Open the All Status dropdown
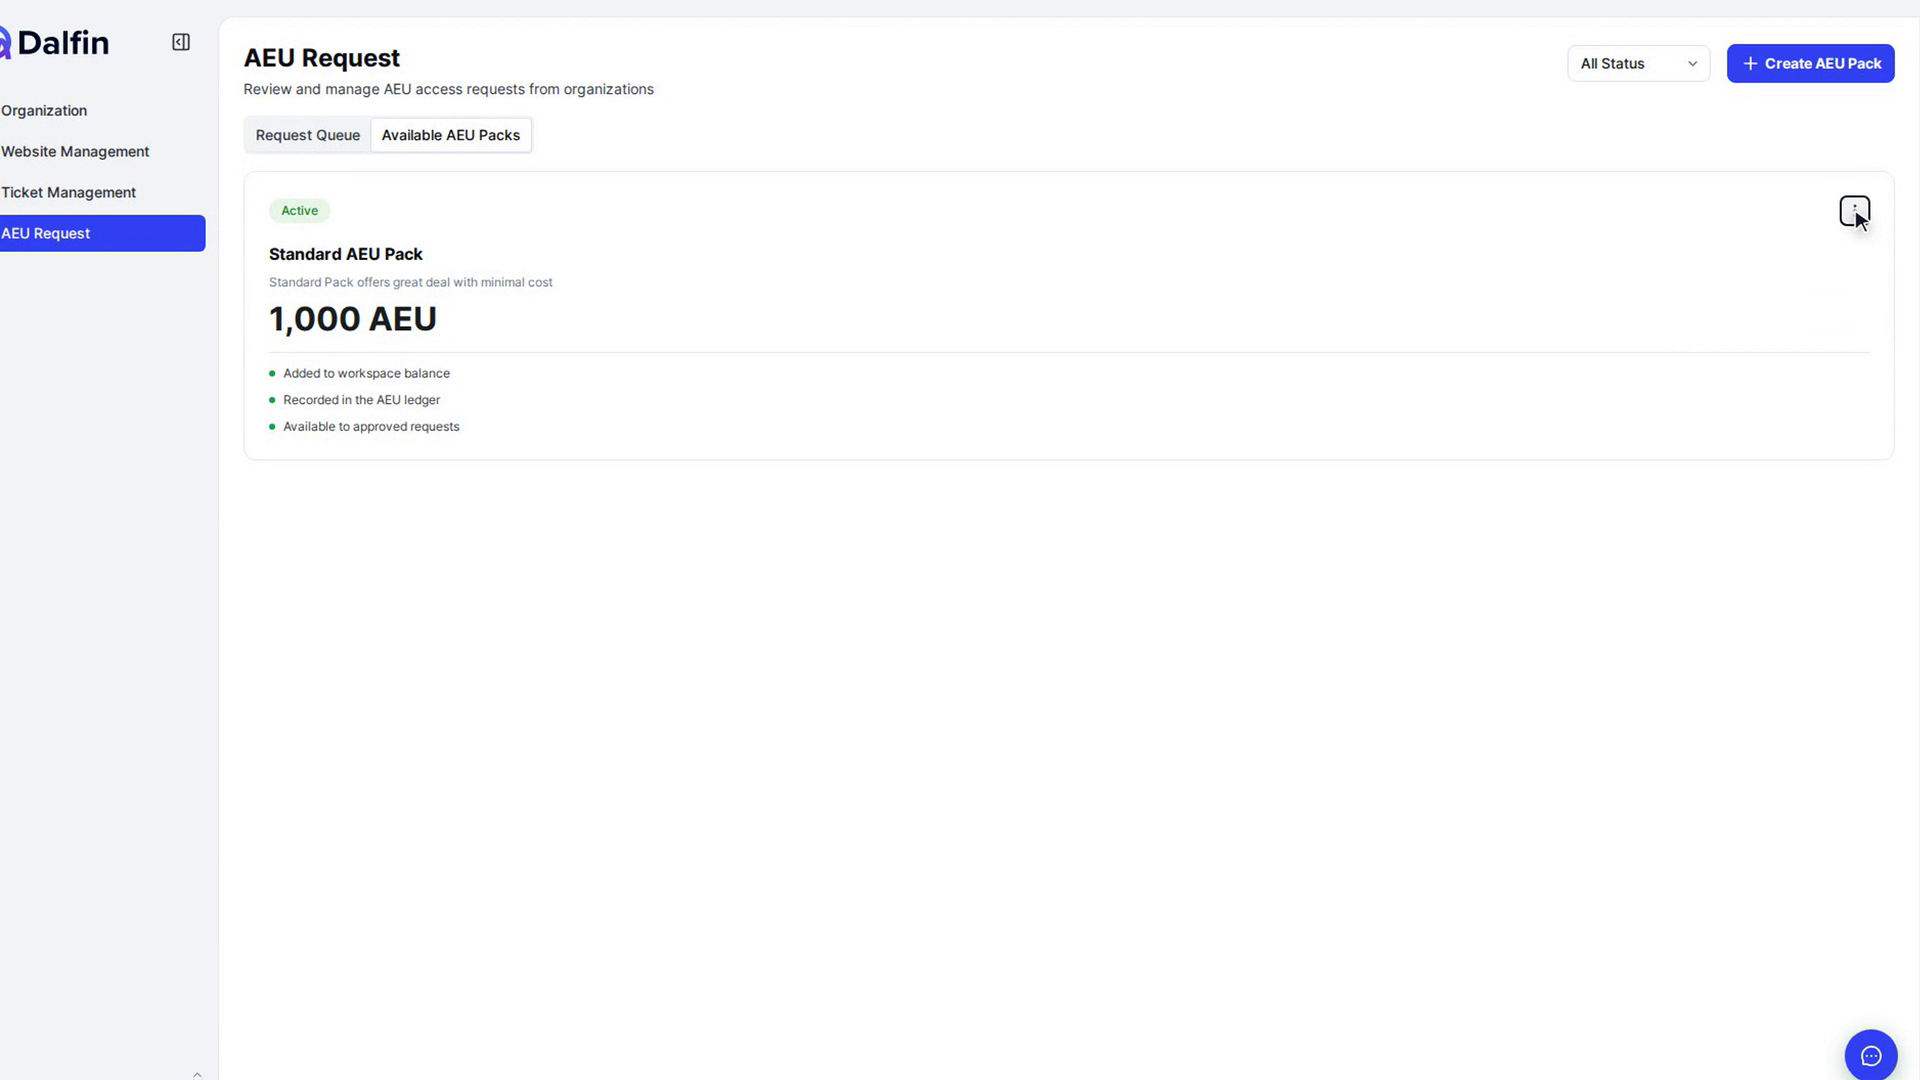 1638,63
